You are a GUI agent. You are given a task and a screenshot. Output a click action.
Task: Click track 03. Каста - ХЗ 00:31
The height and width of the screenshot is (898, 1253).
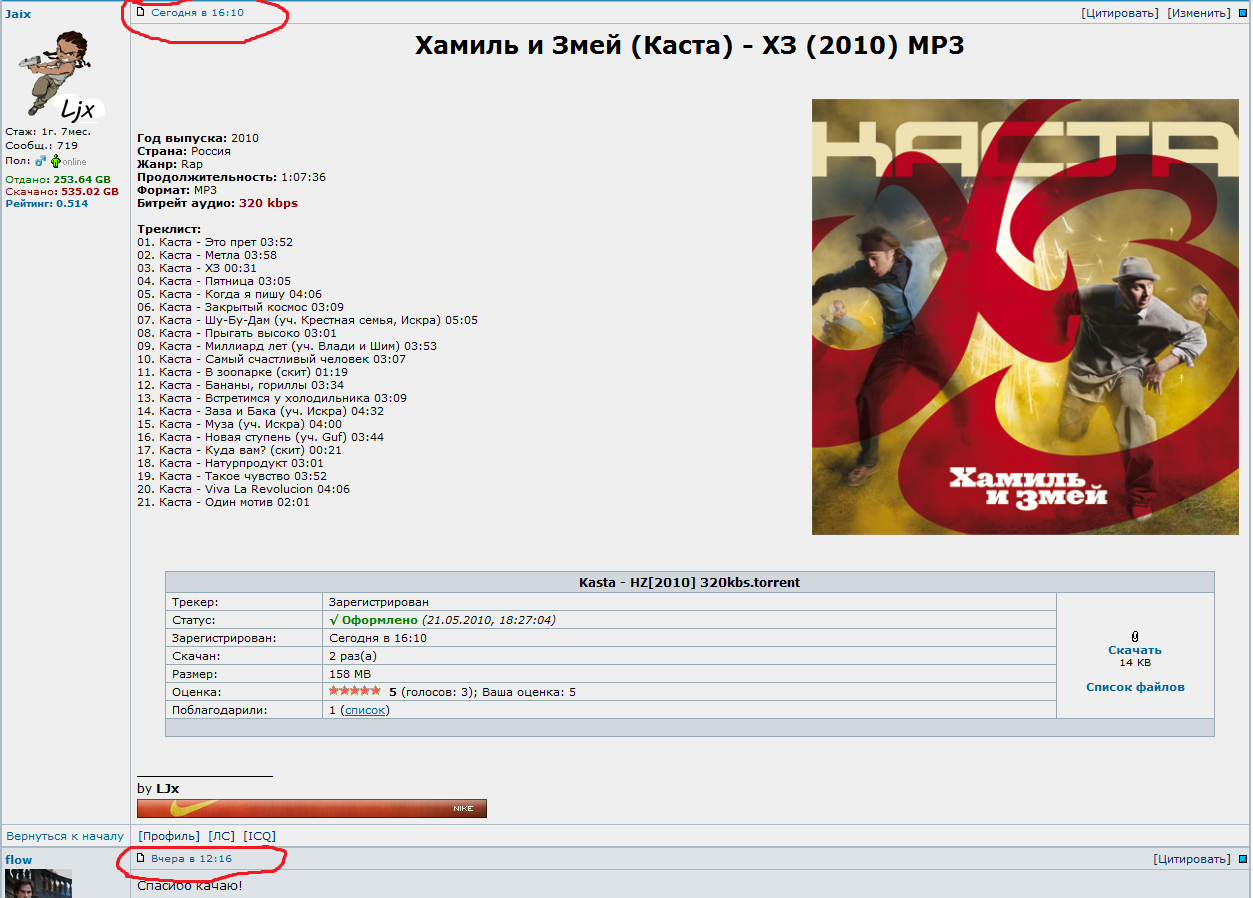197,268
